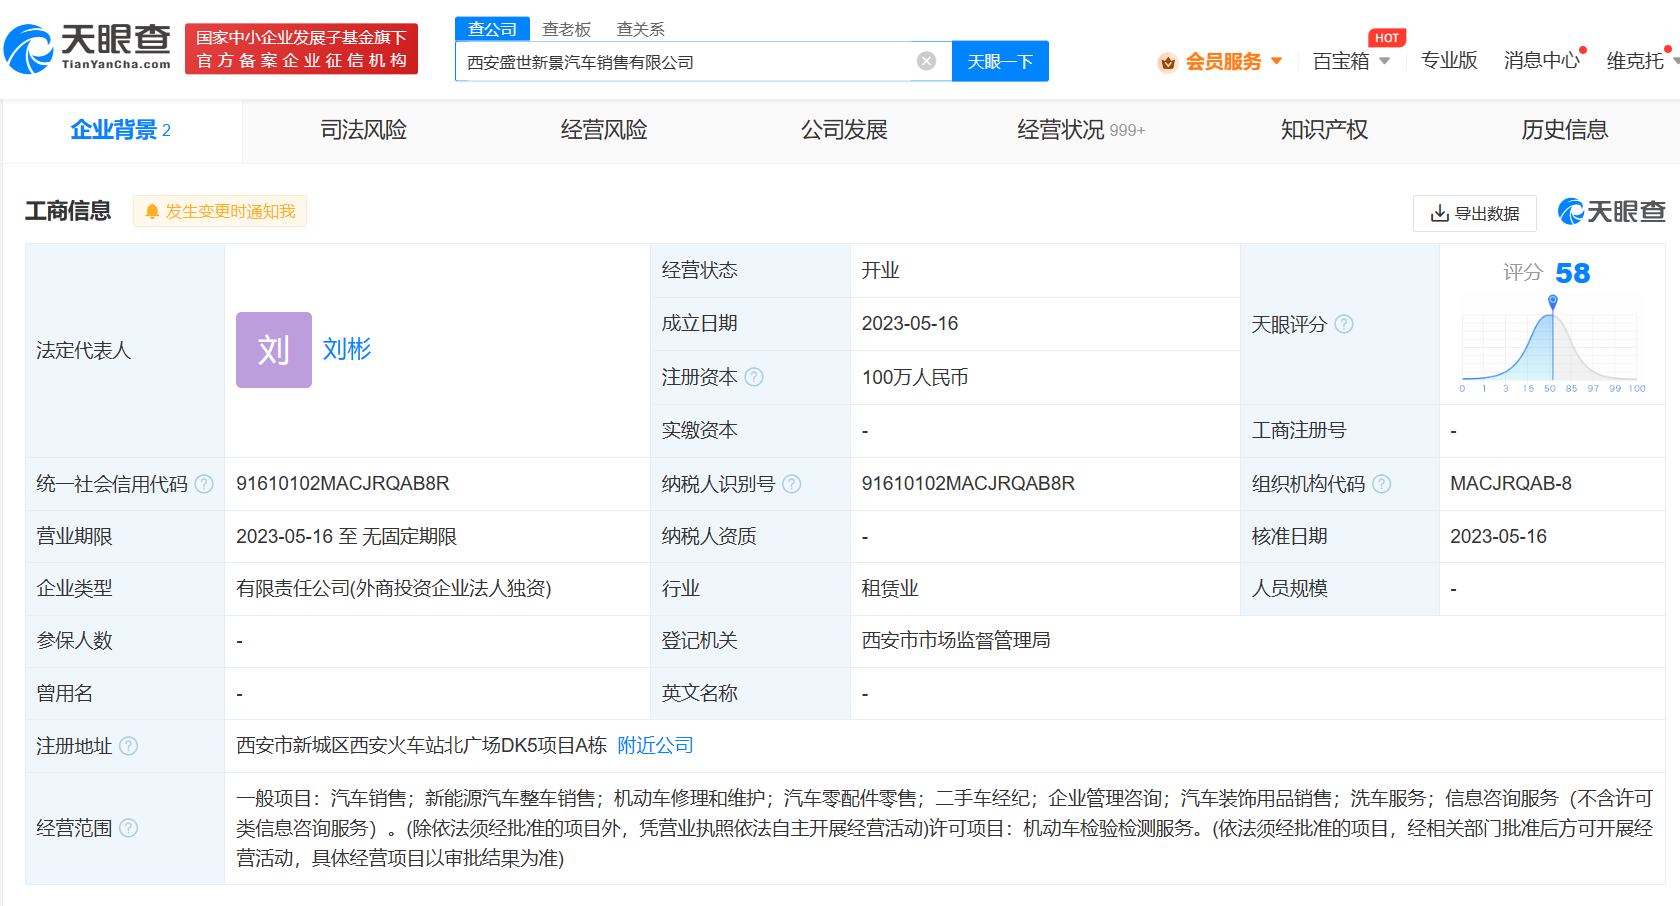The width and height of the screenshot is (1680, 906).
Task: Open help for 经营范围
Action: tap(129, 828)
